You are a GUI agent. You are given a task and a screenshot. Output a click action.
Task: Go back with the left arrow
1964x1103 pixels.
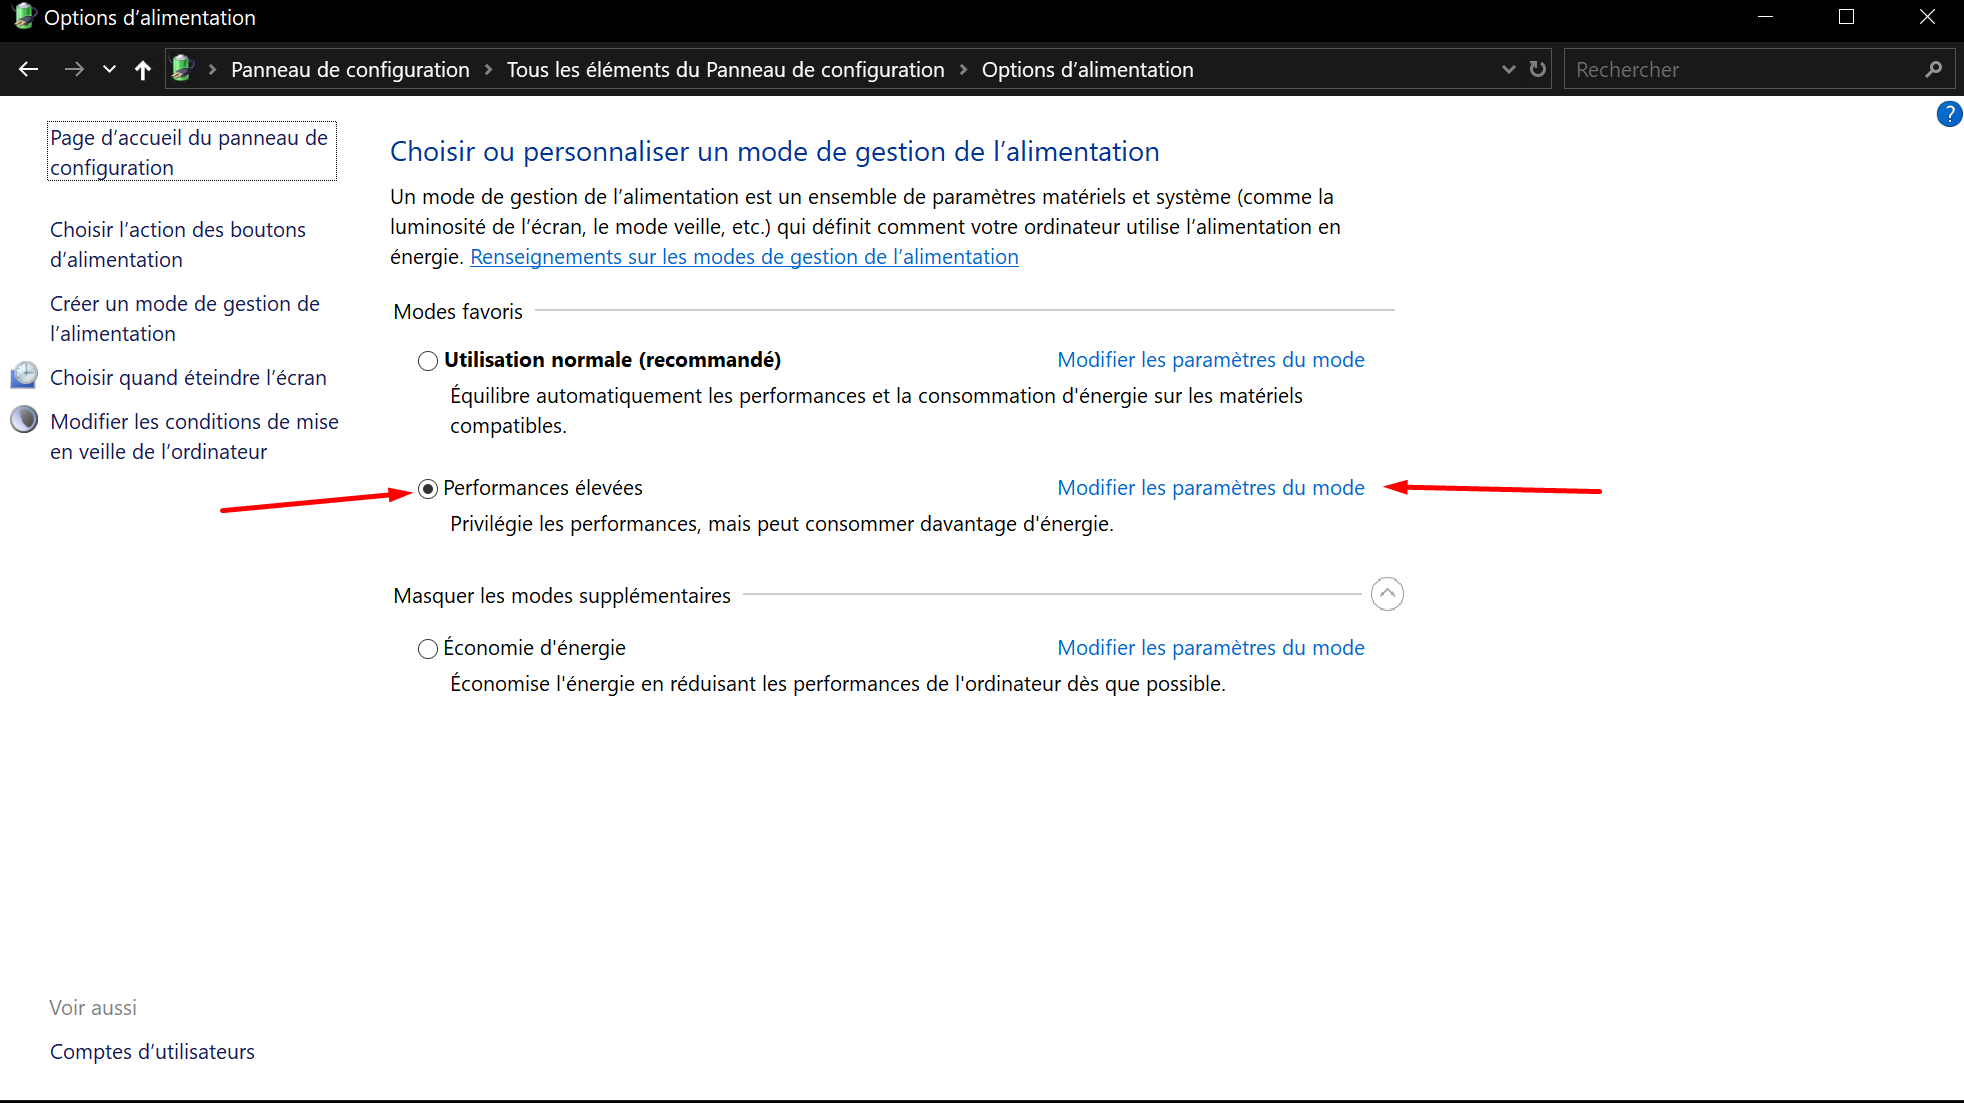28,69
